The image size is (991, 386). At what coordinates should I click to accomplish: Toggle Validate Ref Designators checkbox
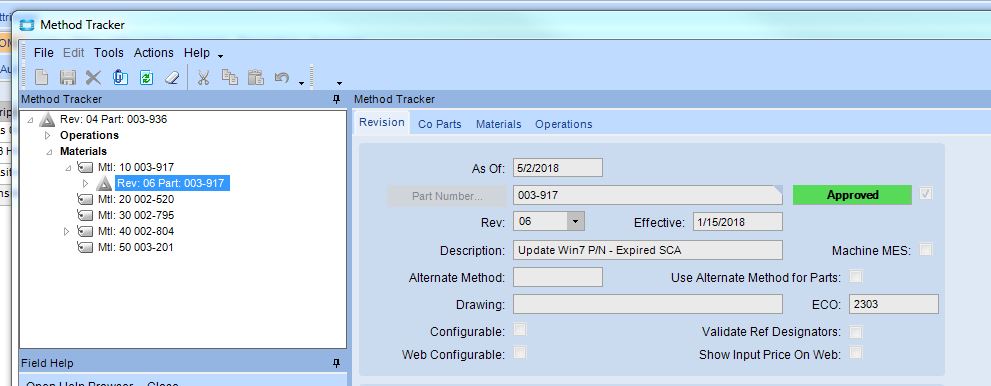pos(856,332)
